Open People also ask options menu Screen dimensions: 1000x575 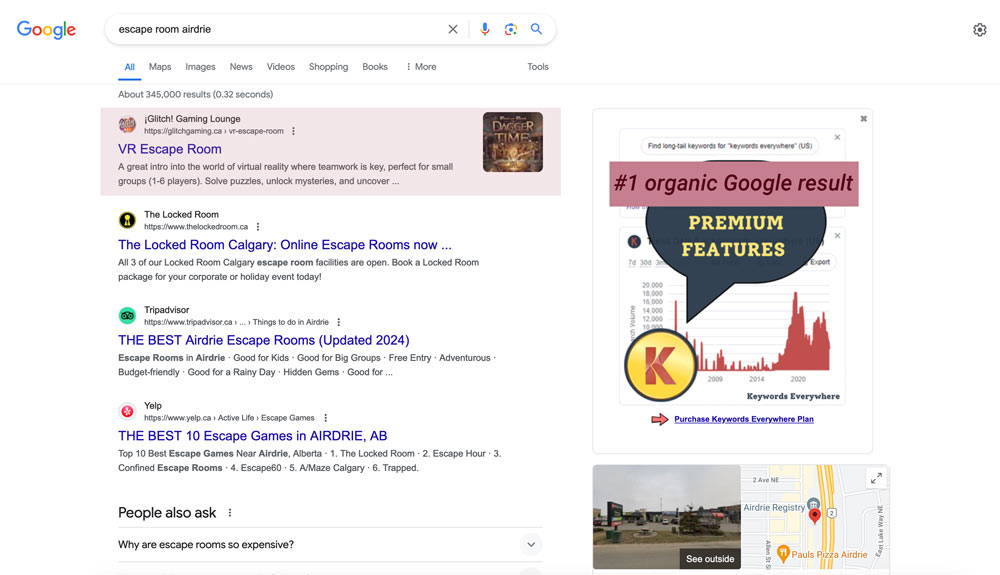(230, 513)
